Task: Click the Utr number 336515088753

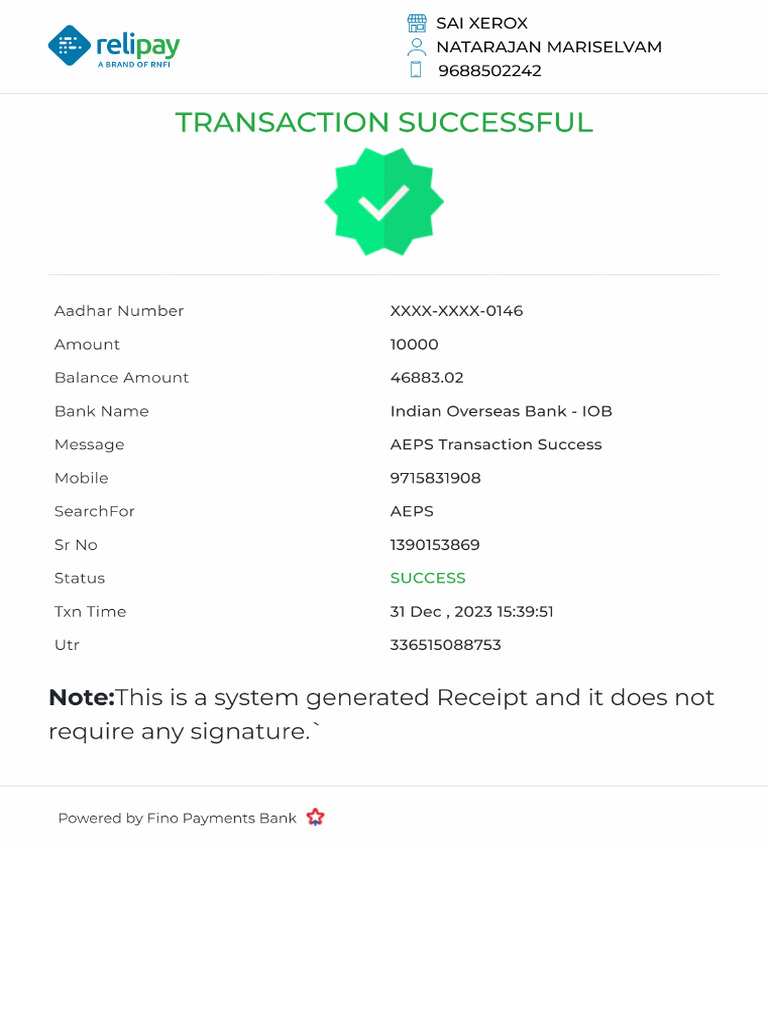Action: pyautogui.click(x=445, y=645)
